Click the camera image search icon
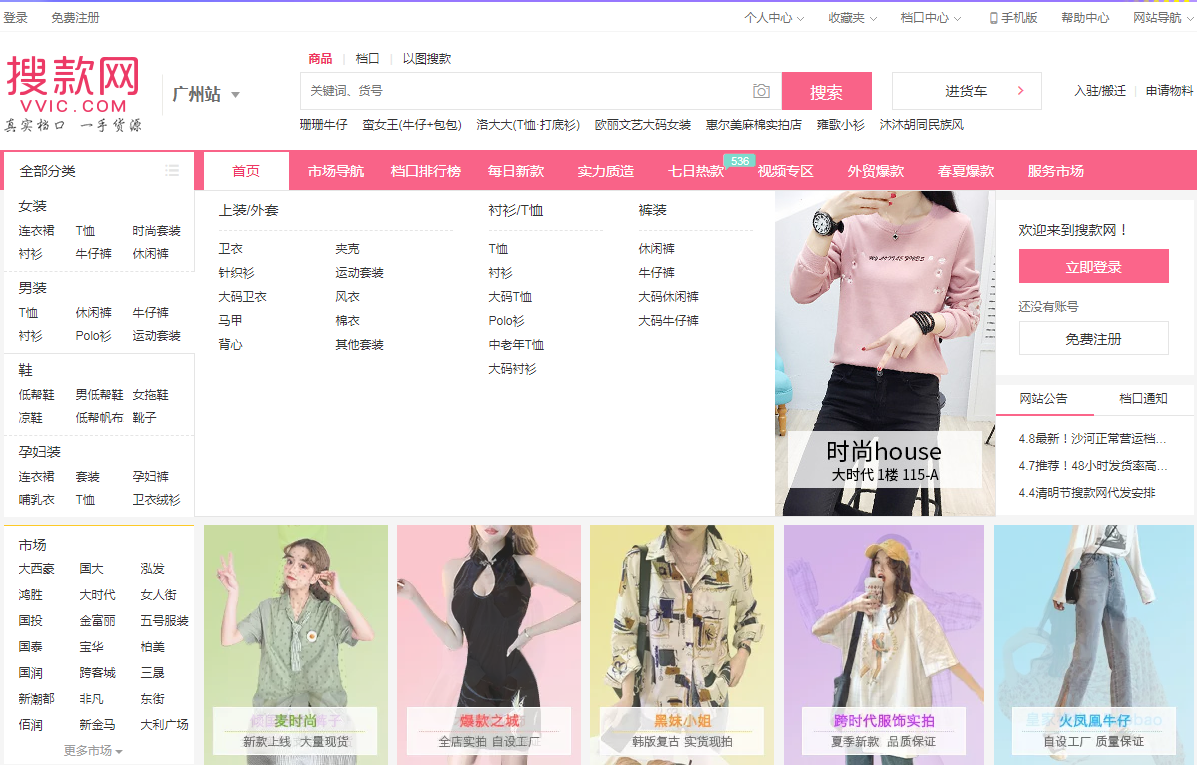1197x765 pixels. [761, 91]
